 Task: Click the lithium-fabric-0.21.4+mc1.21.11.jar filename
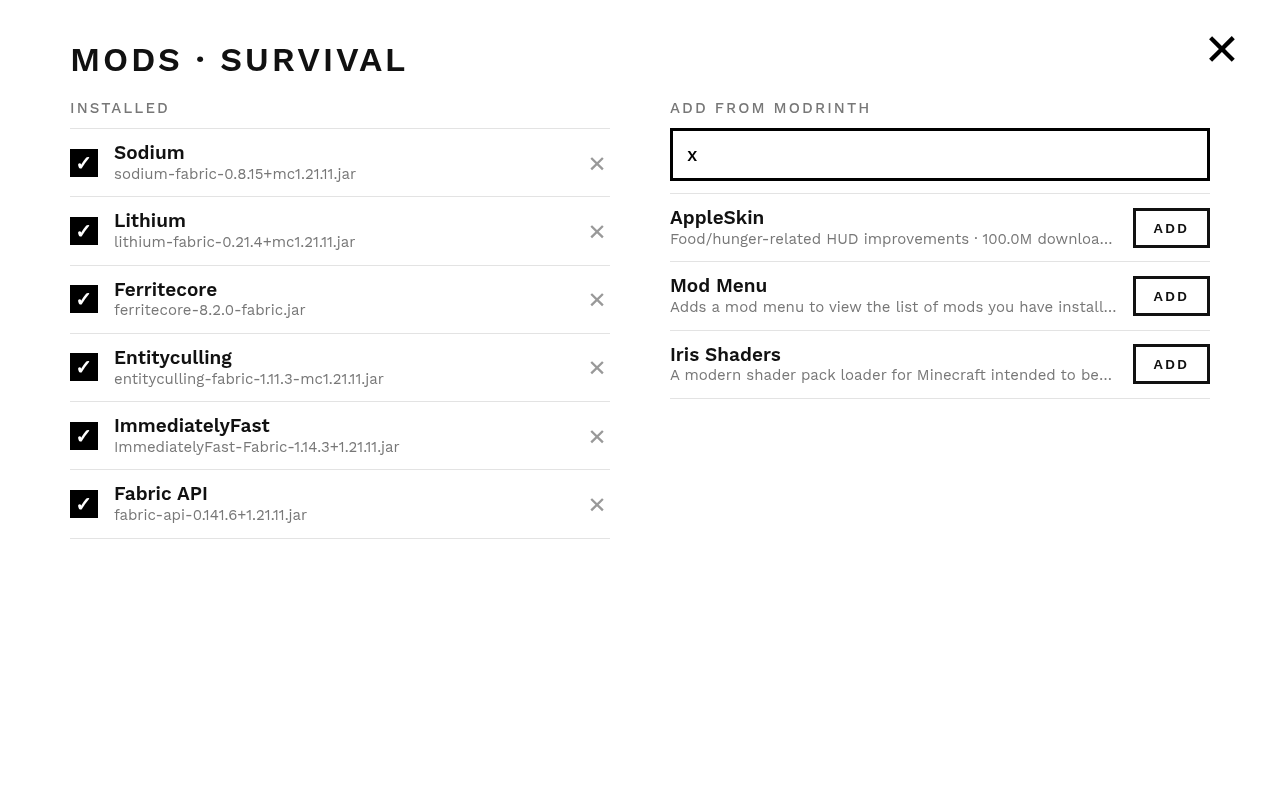(x=234, y=242)
